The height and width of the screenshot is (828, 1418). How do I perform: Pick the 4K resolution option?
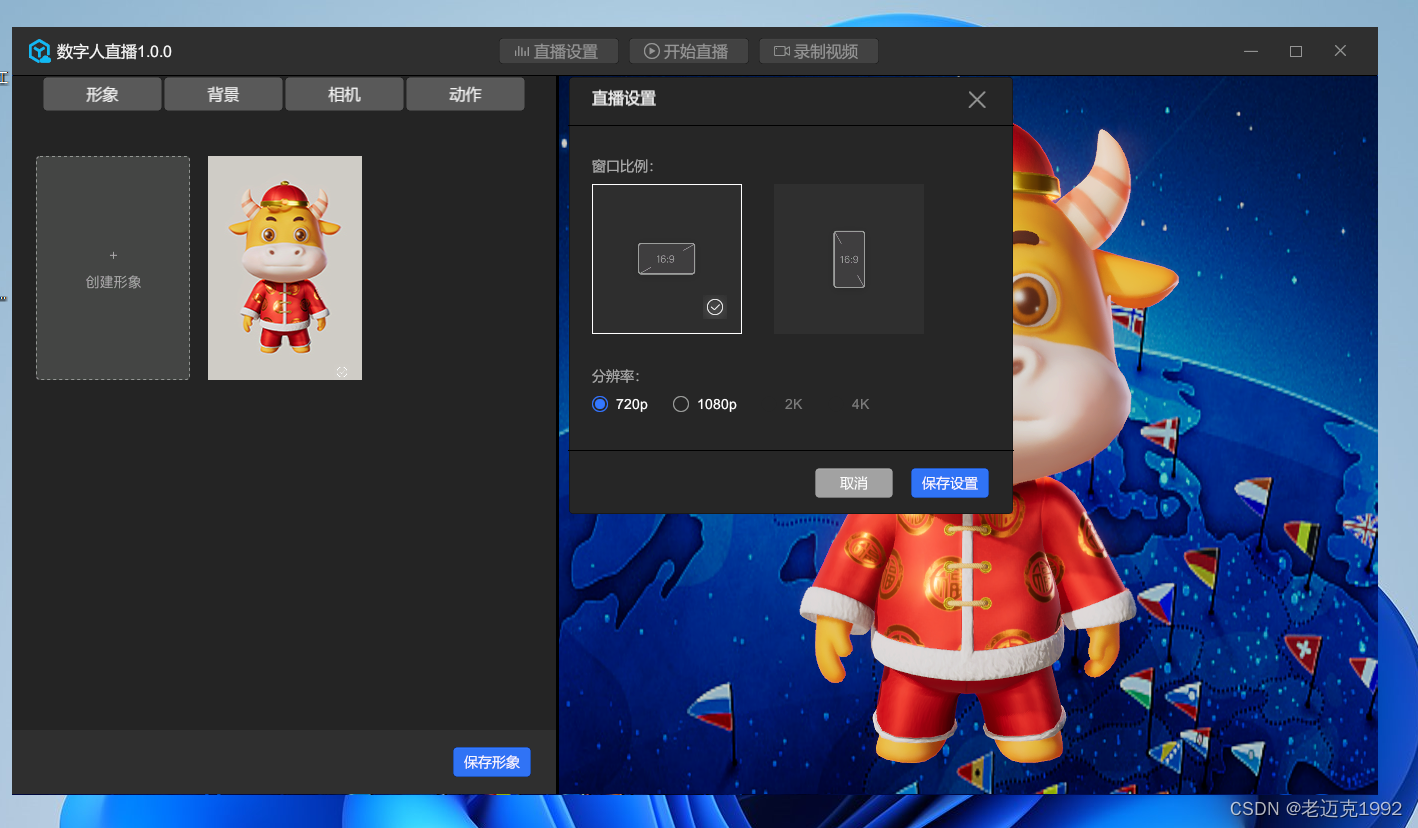(x=861, y=404)
